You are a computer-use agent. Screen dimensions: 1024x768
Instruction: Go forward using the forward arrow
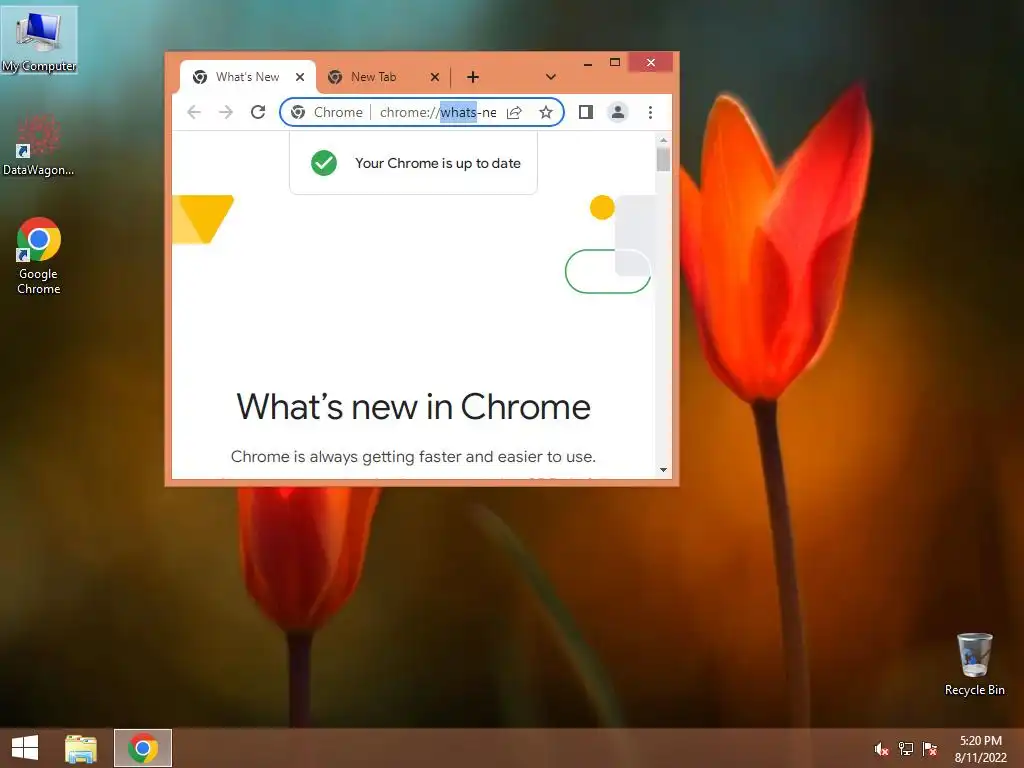[x=226, y=112]
